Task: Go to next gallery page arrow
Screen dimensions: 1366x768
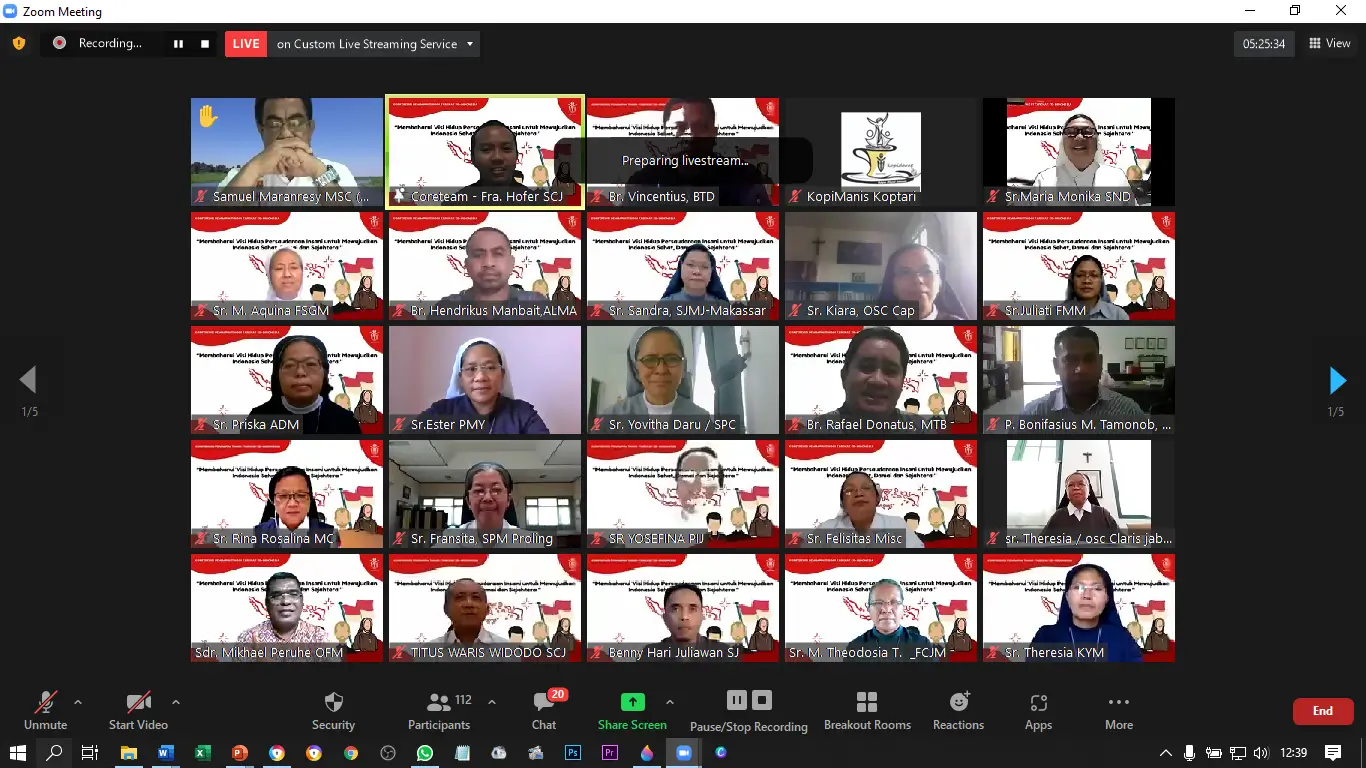Action: coord(1337,381)
